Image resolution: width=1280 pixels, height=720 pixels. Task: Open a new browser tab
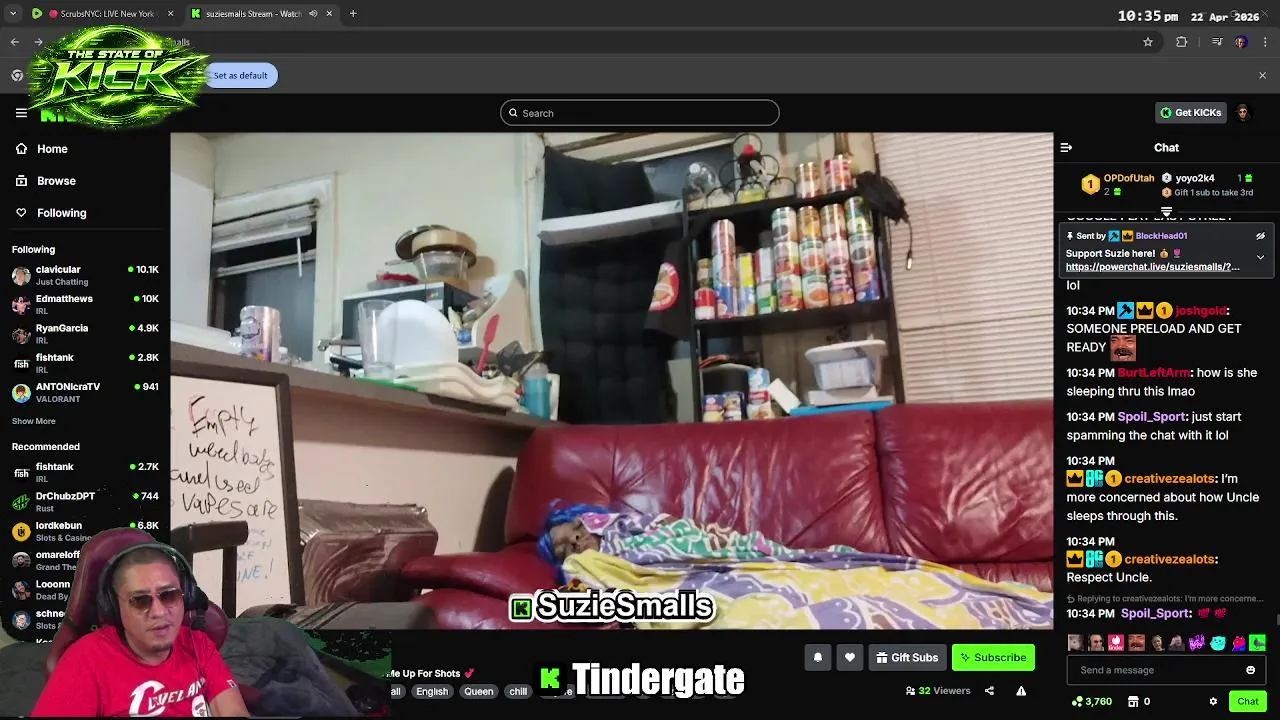coord(353,14)
